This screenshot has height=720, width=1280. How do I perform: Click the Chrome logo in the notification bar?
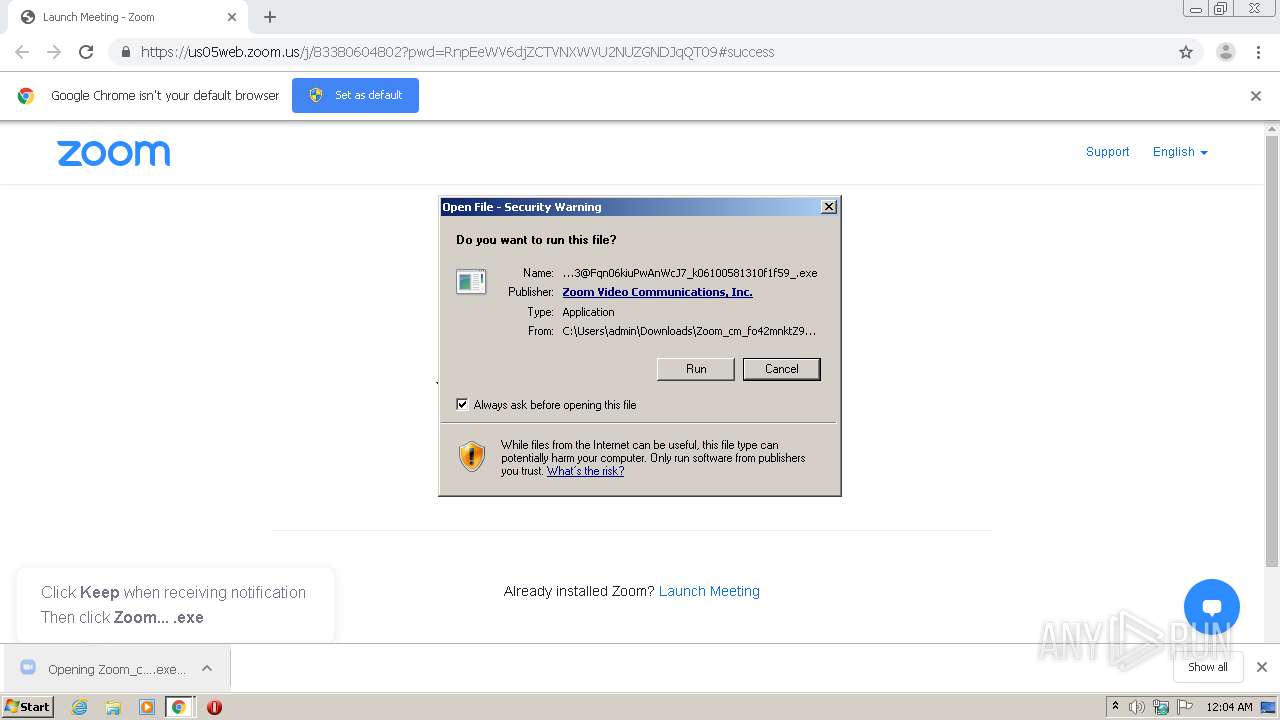click(26, 96)
